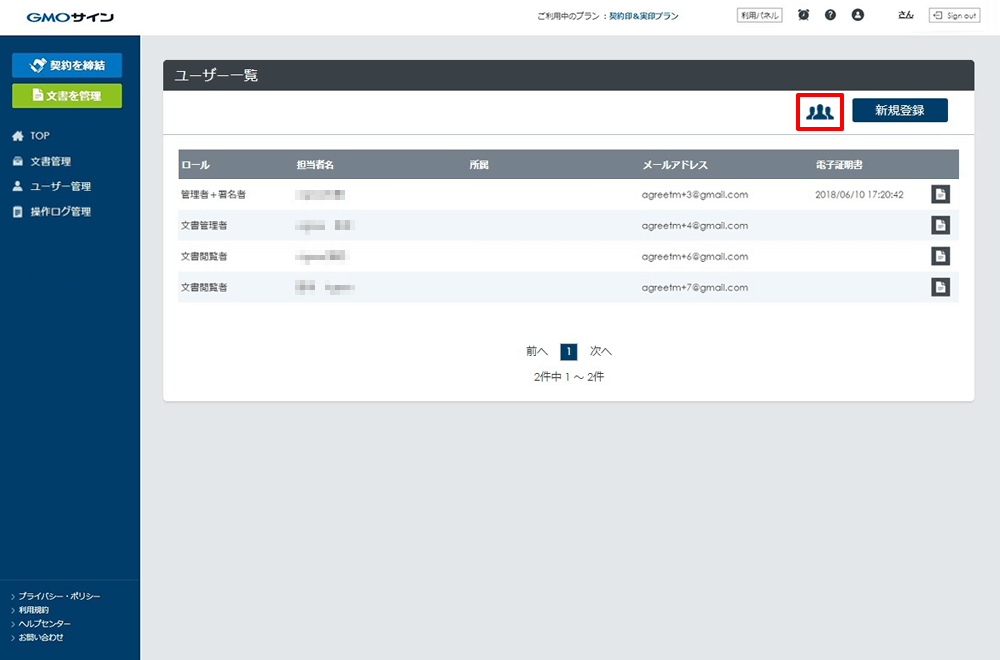
Task: Click the account profile icon in header
Action: [x=858, y=15]
